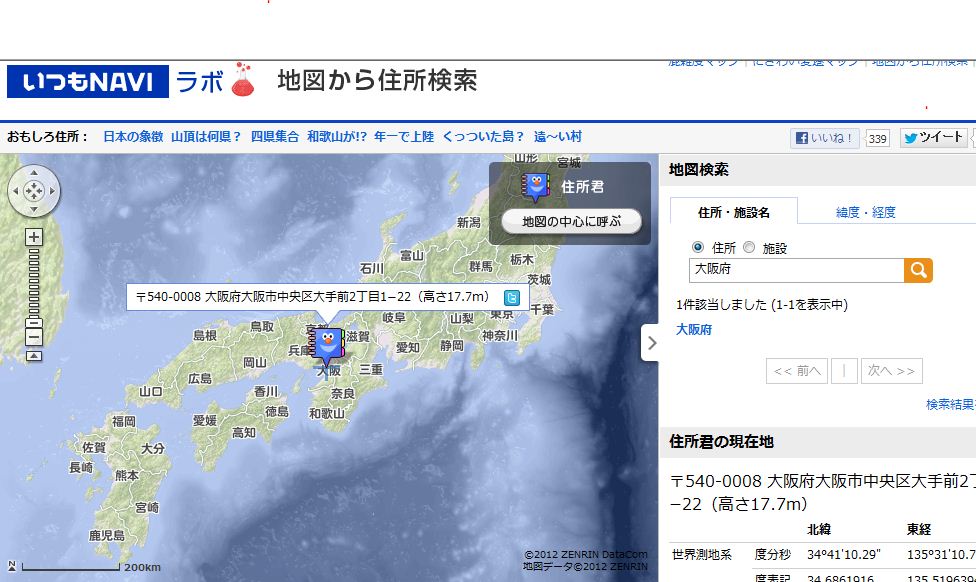Click the 鹿児島 label on the map

pos(107,535)
